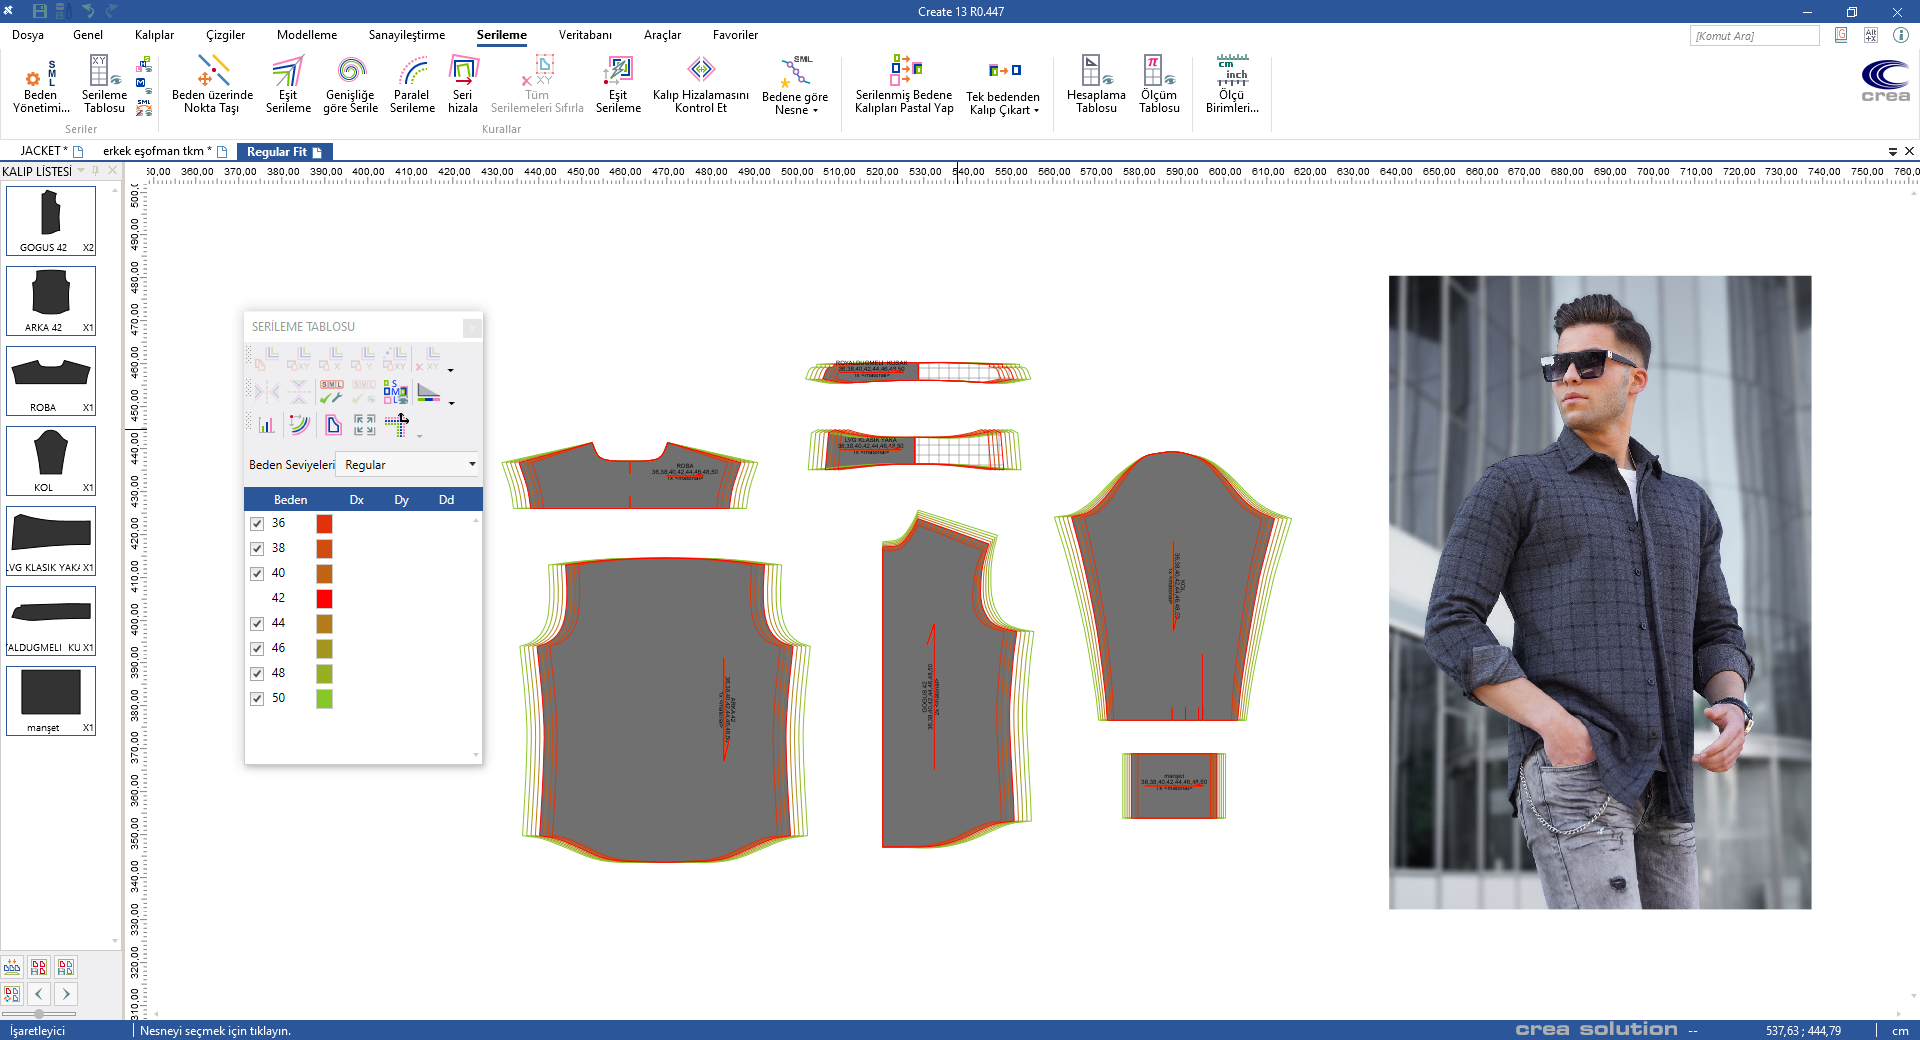Open the Hesaplama Tablosu tool
The image size is (1920, 1040).
[1096, 85]
